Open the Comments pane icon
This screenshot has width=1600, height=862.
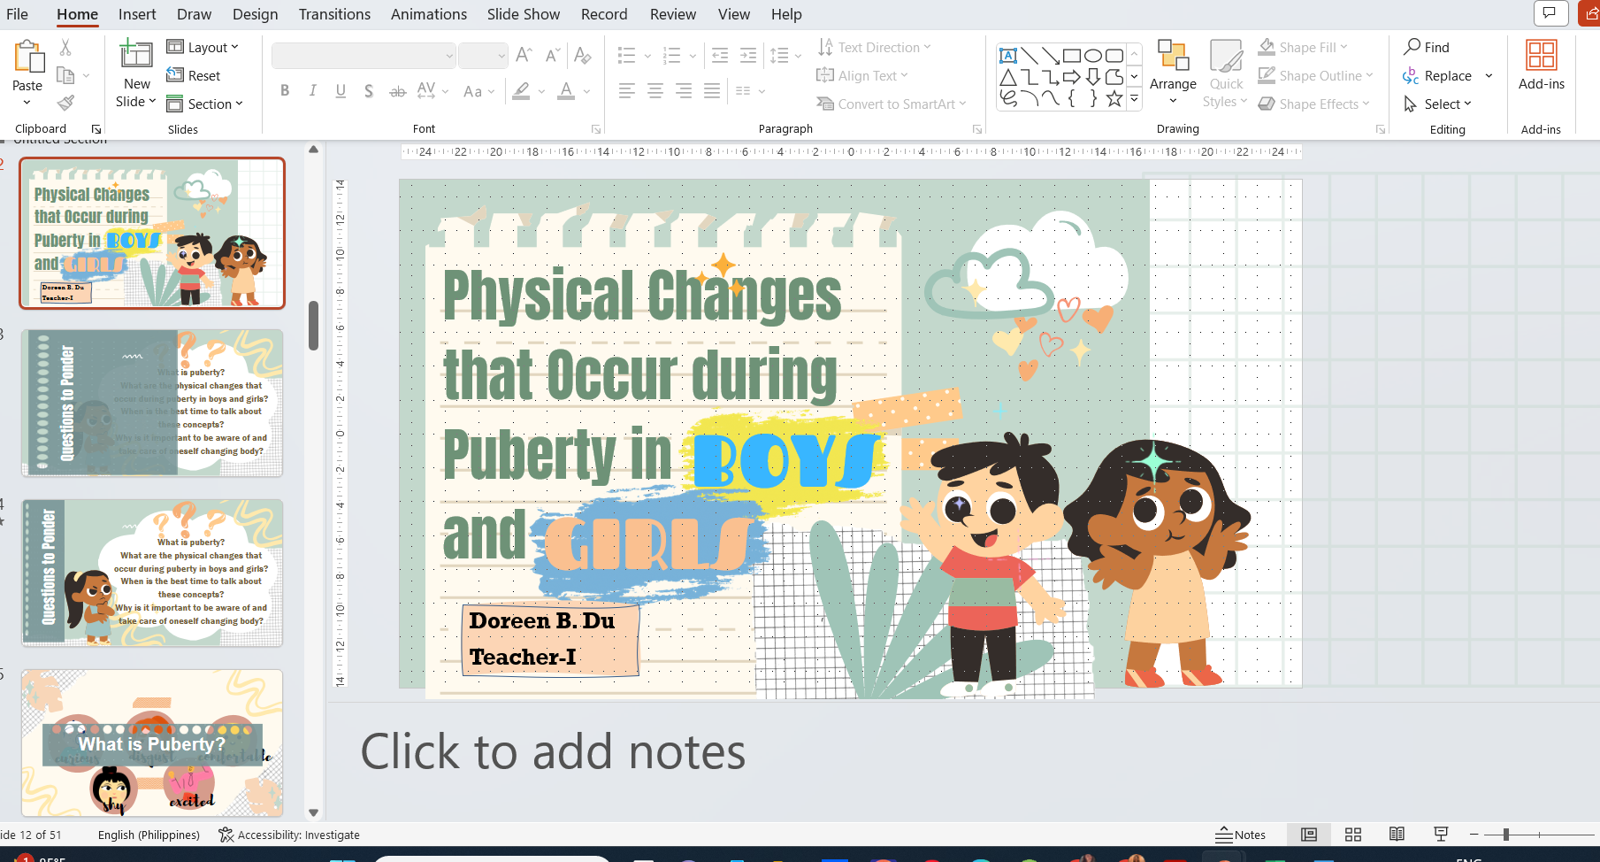[1550, 13]
